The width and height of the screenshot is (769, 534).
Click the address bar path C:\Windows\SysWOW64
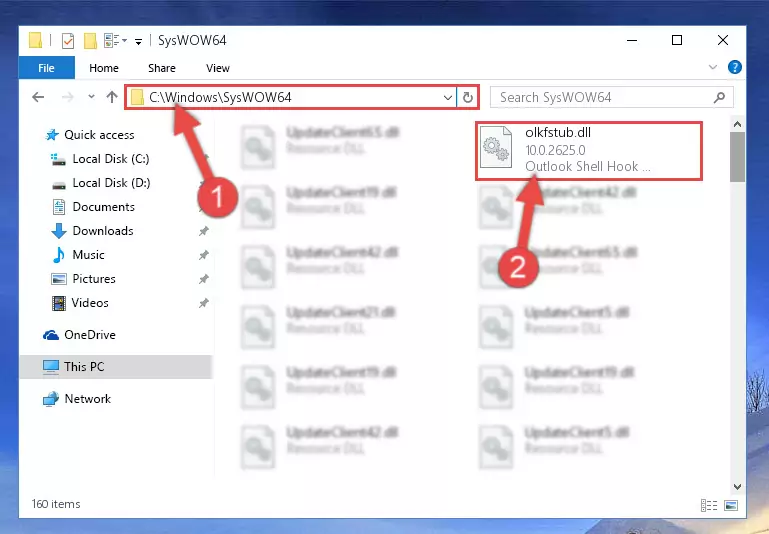[x=220, y=97]
